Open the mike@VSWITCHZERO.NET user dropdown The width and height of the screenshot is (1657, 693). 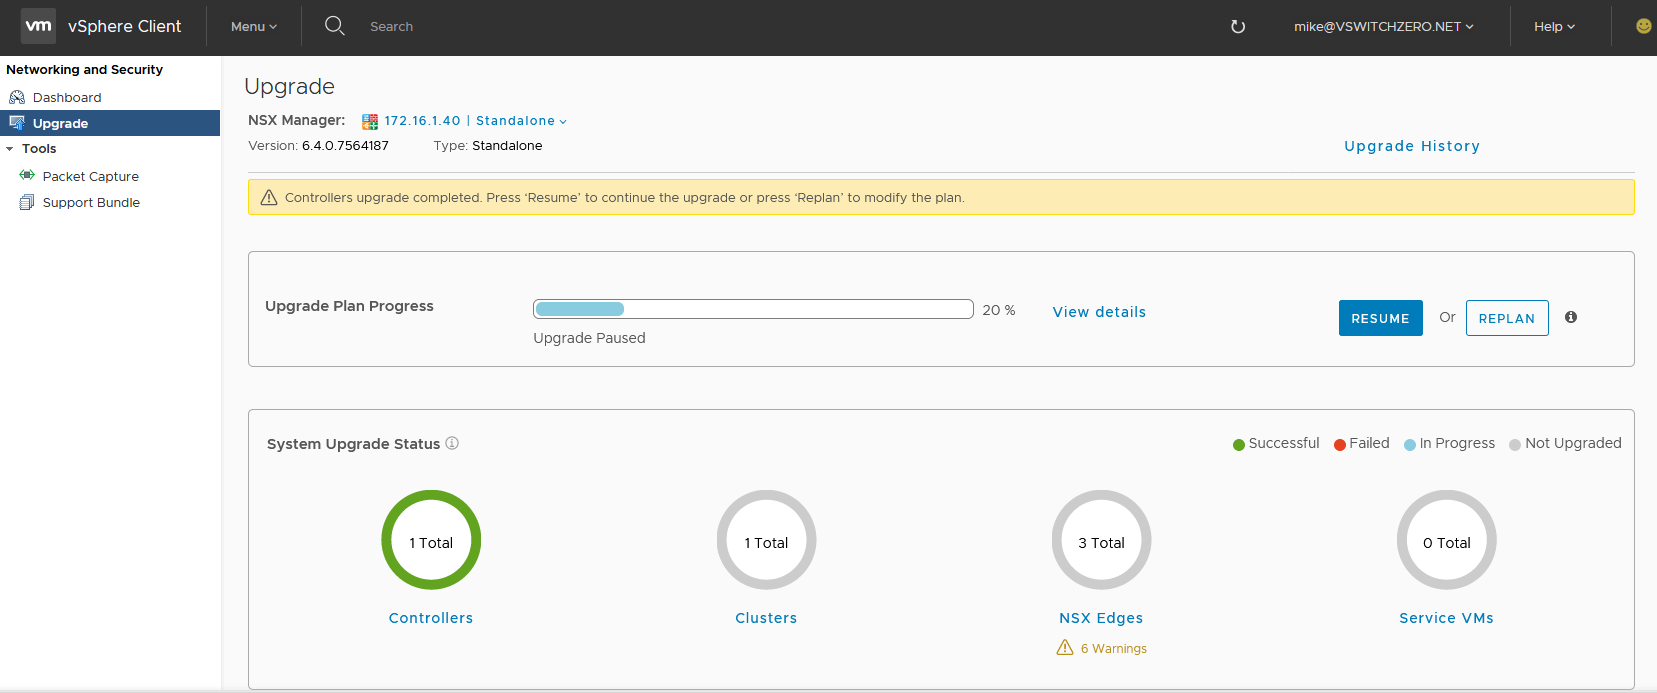click(1383, 27)
